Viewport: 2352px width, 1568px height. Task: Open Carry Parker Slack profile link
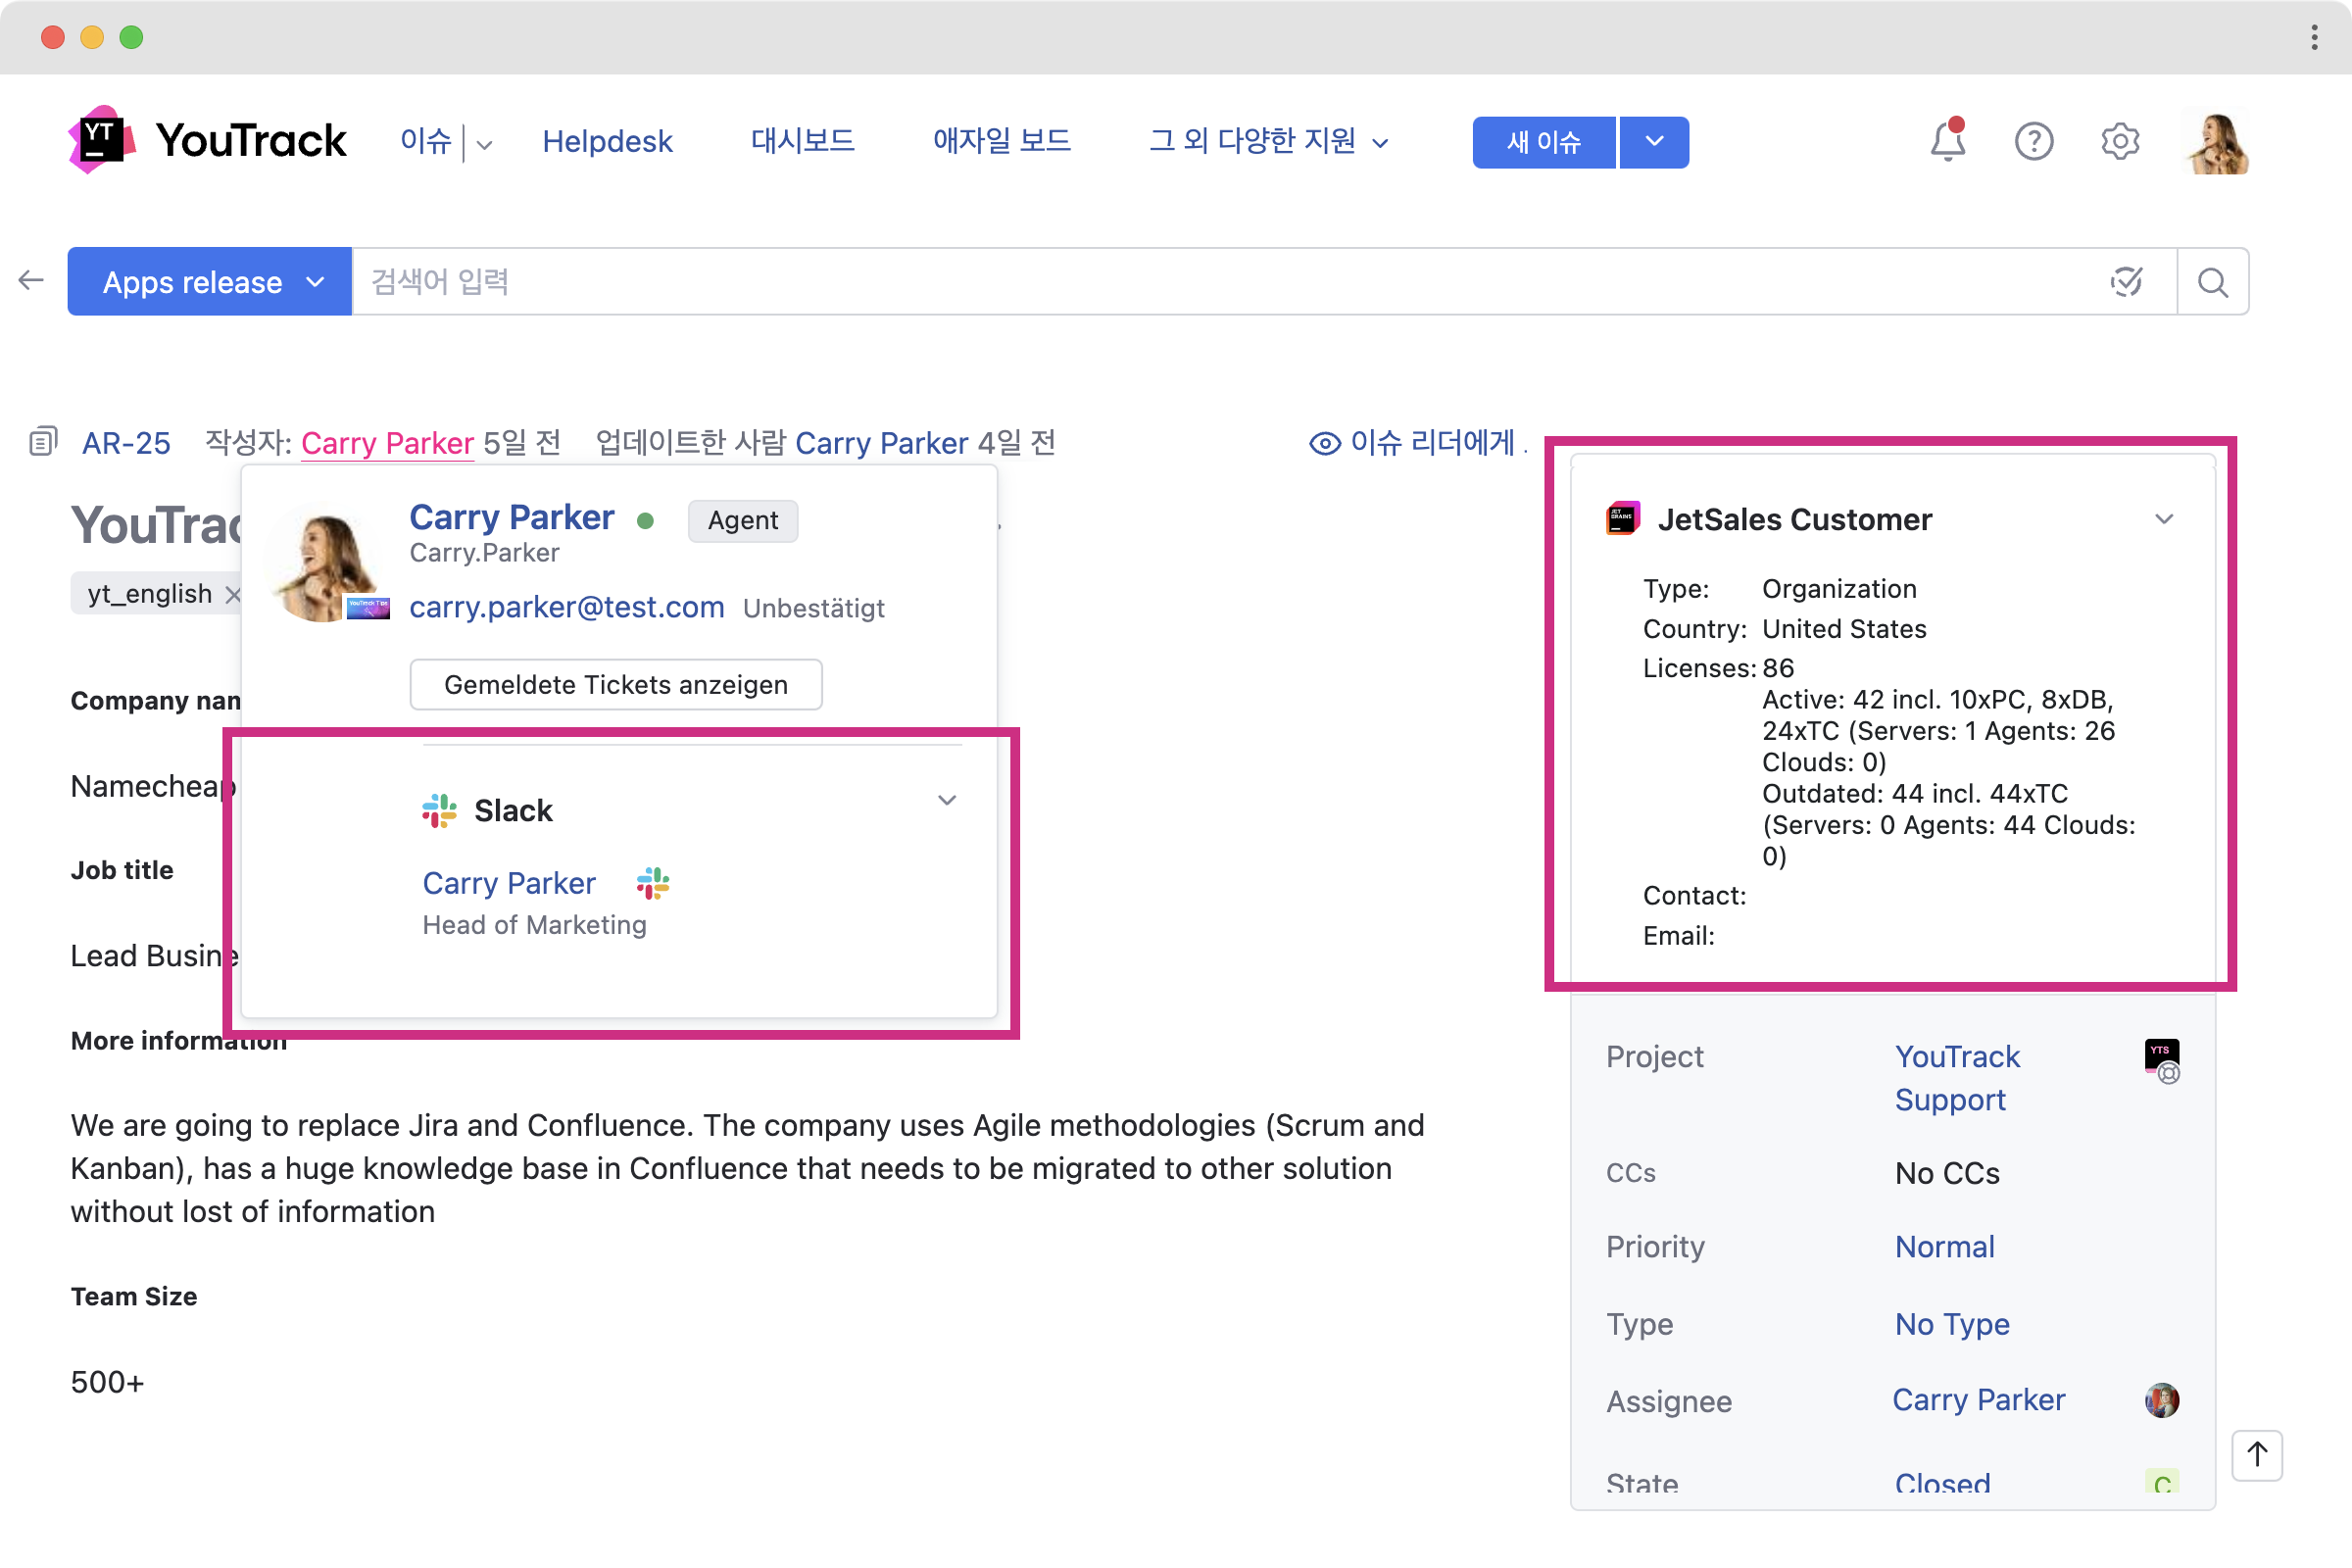tap(509, 882)
